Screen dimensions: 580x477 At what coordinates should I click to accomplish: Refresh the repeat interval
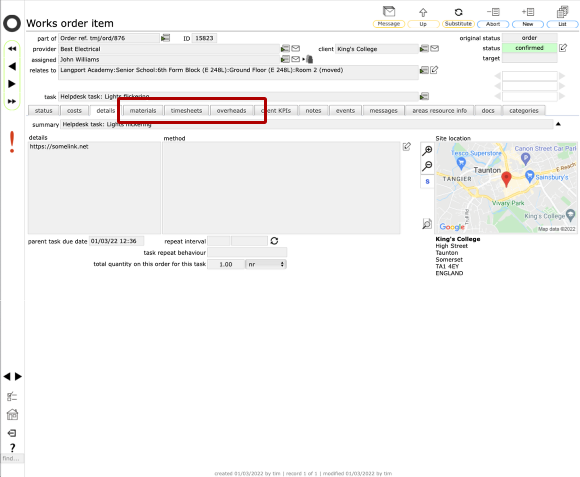(x=274, y=241)
